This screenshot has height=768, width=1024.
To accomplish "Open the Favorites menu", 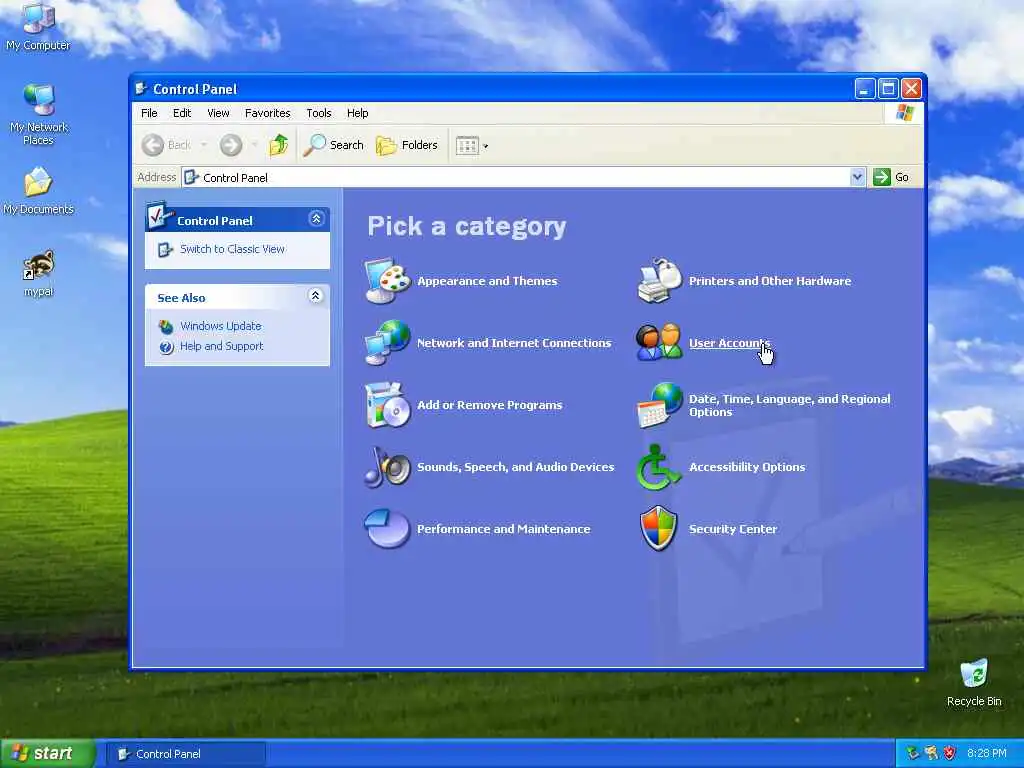I will point(268,113).
